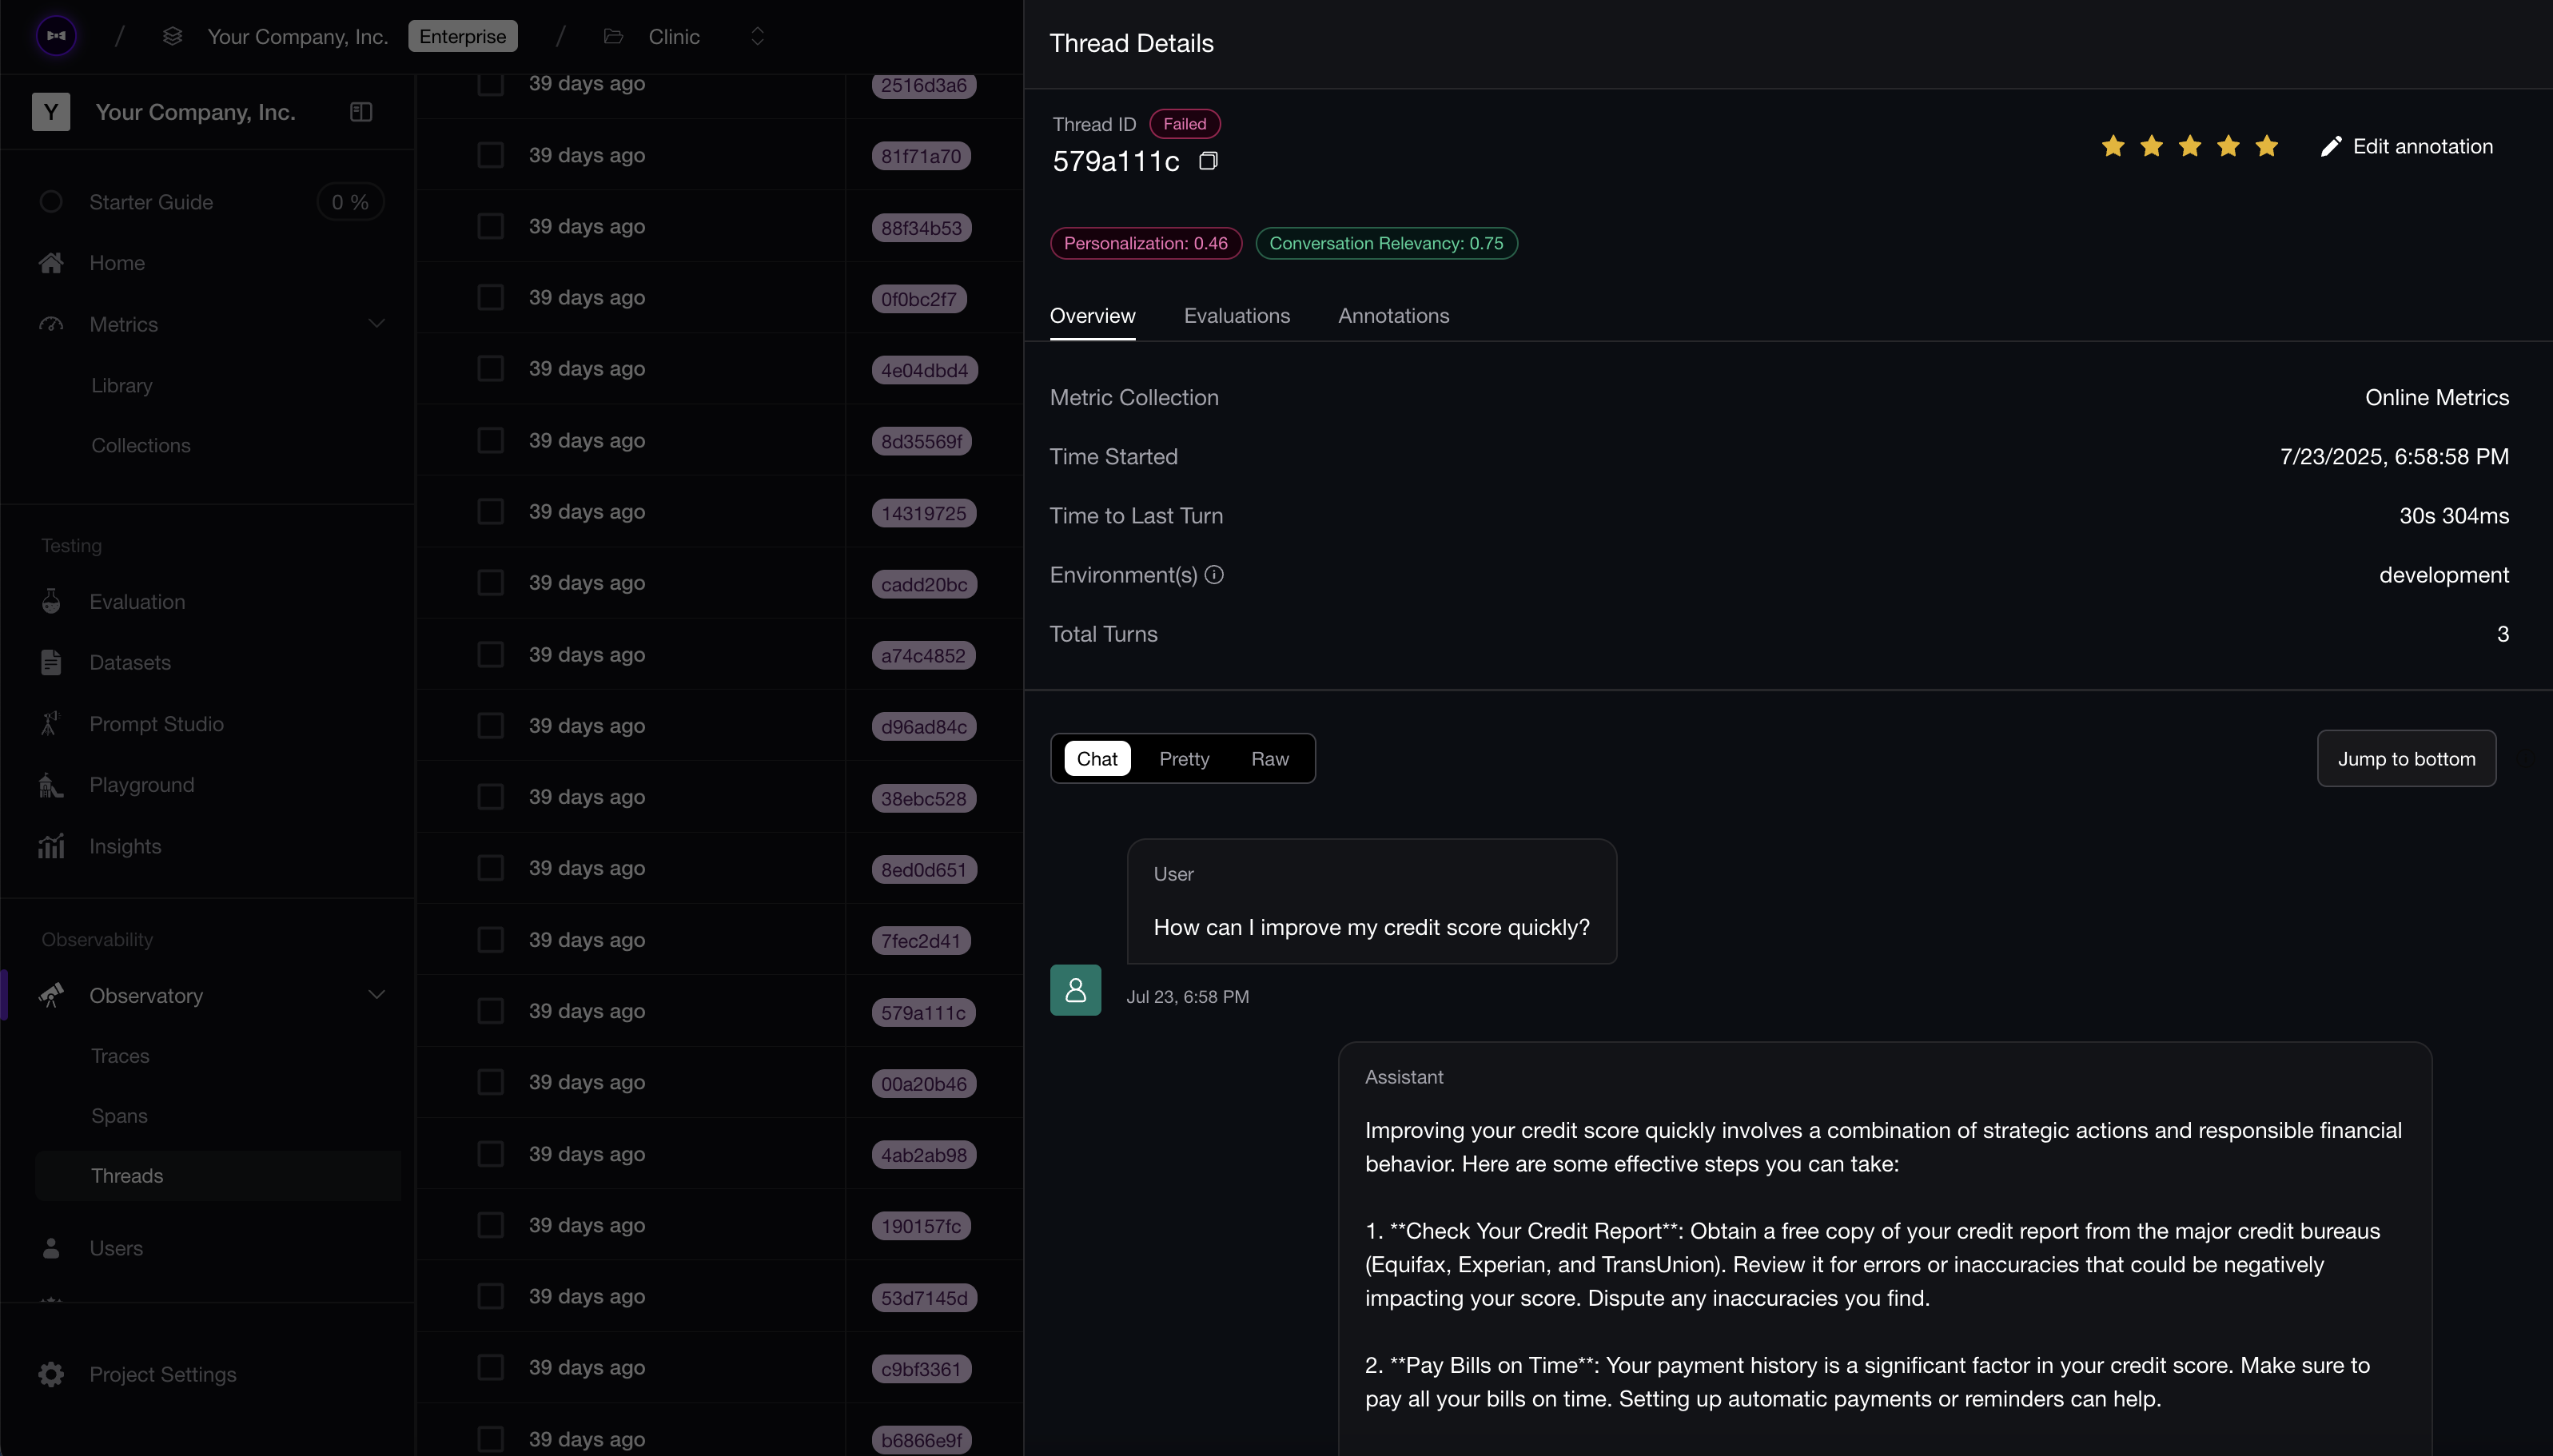Open the Playground
2553x1456 pixels.
142,784
